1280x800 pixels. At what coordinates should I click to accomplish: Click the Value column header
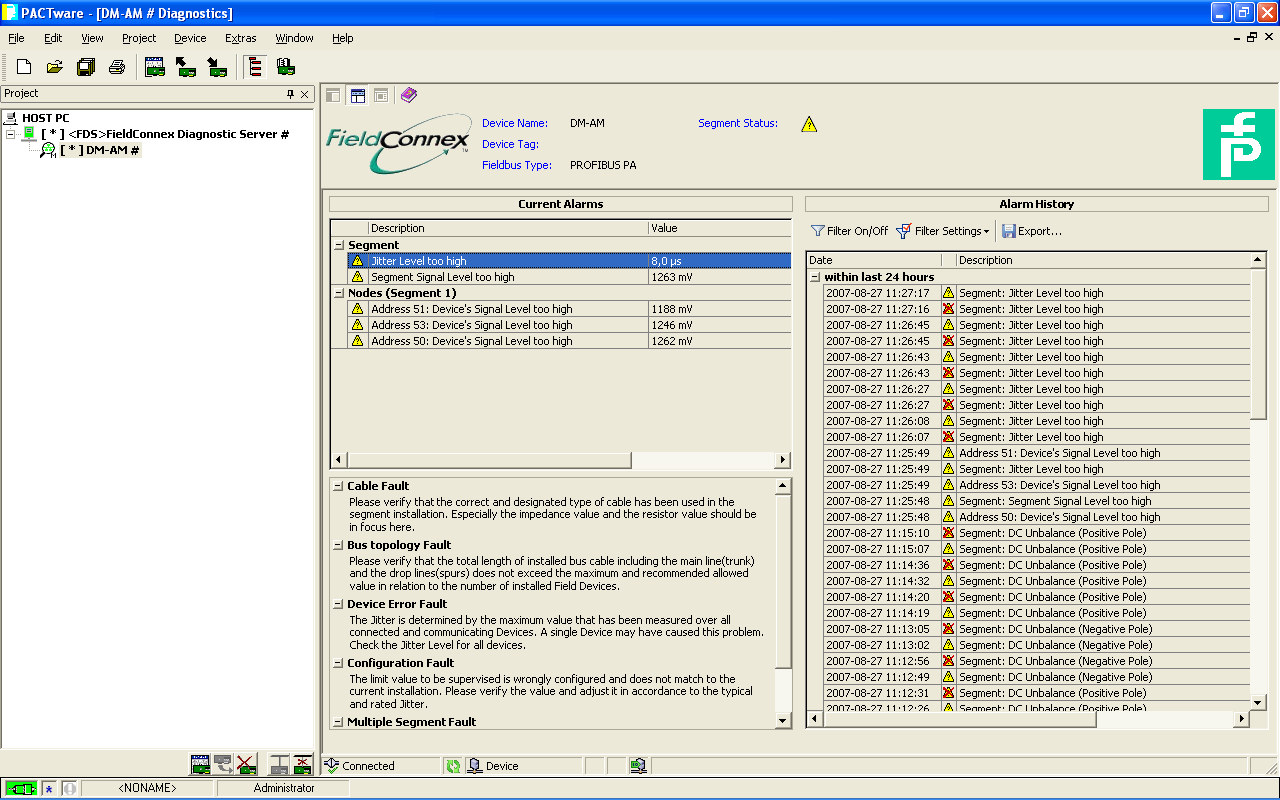[x=719, y=228]
